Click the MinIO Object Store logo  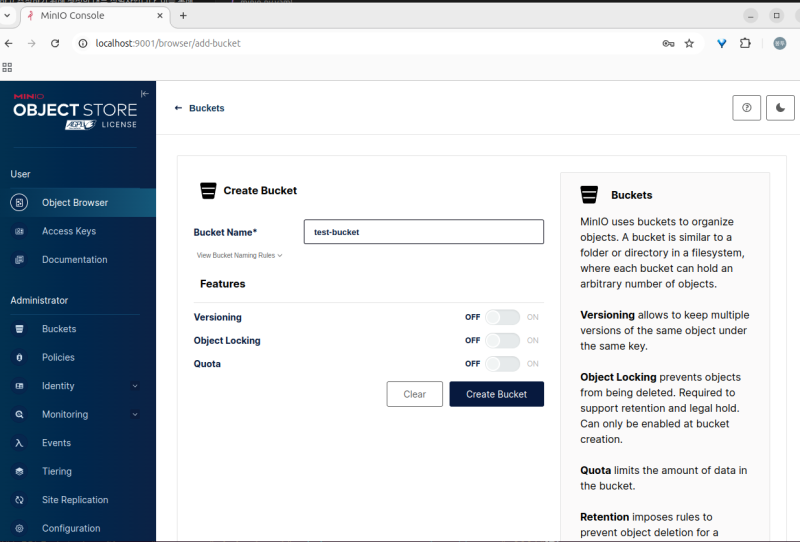pos(75,111)
